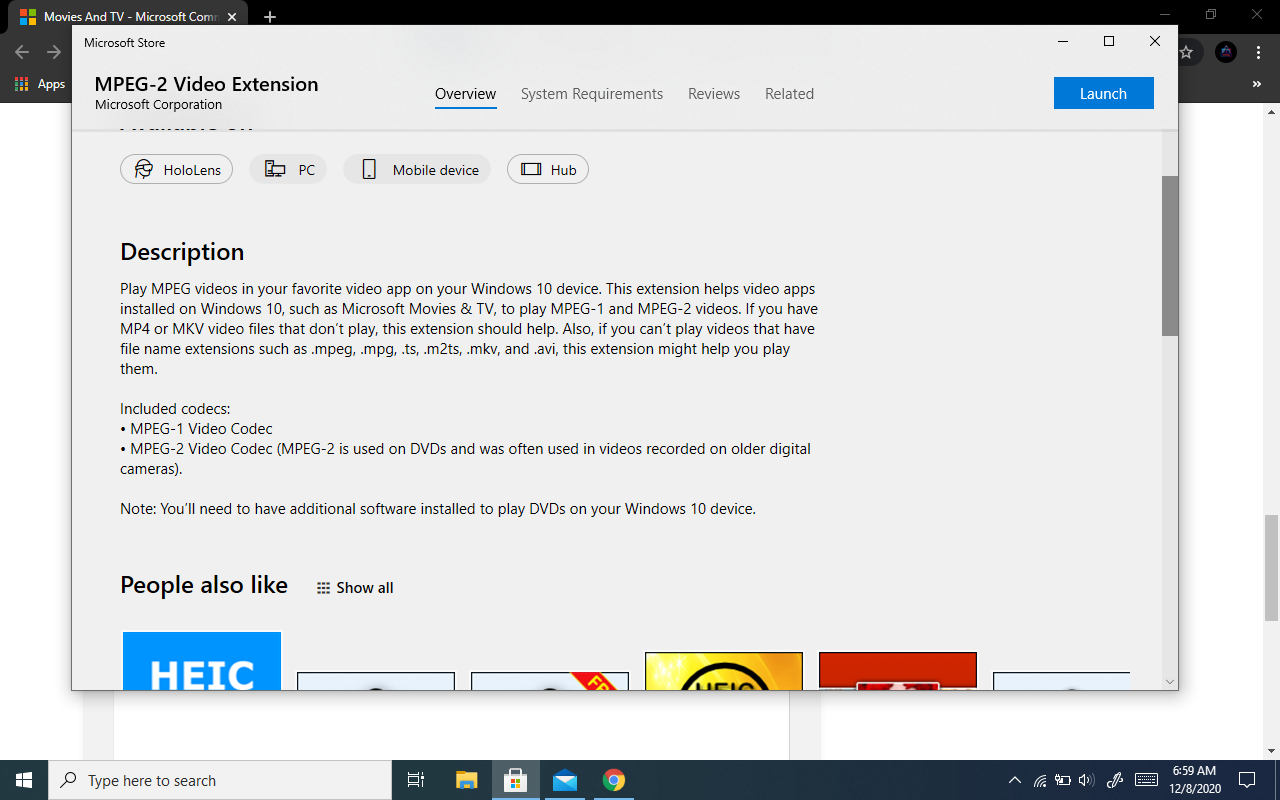The width and height of the screenshot is (1280, 800).
Task: Click Chrome's back arrow
Action: click(x=22, y=52)
